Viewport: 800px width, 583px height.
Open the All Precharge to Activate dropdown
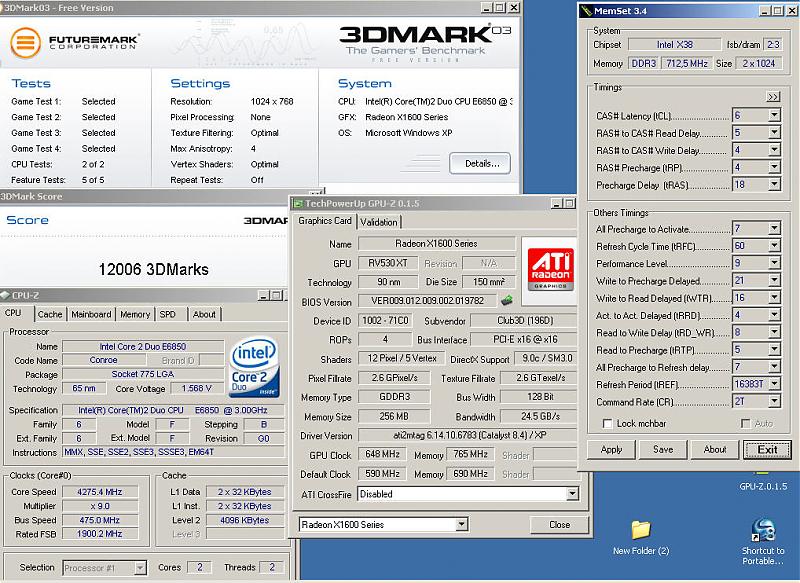[774, 229]
